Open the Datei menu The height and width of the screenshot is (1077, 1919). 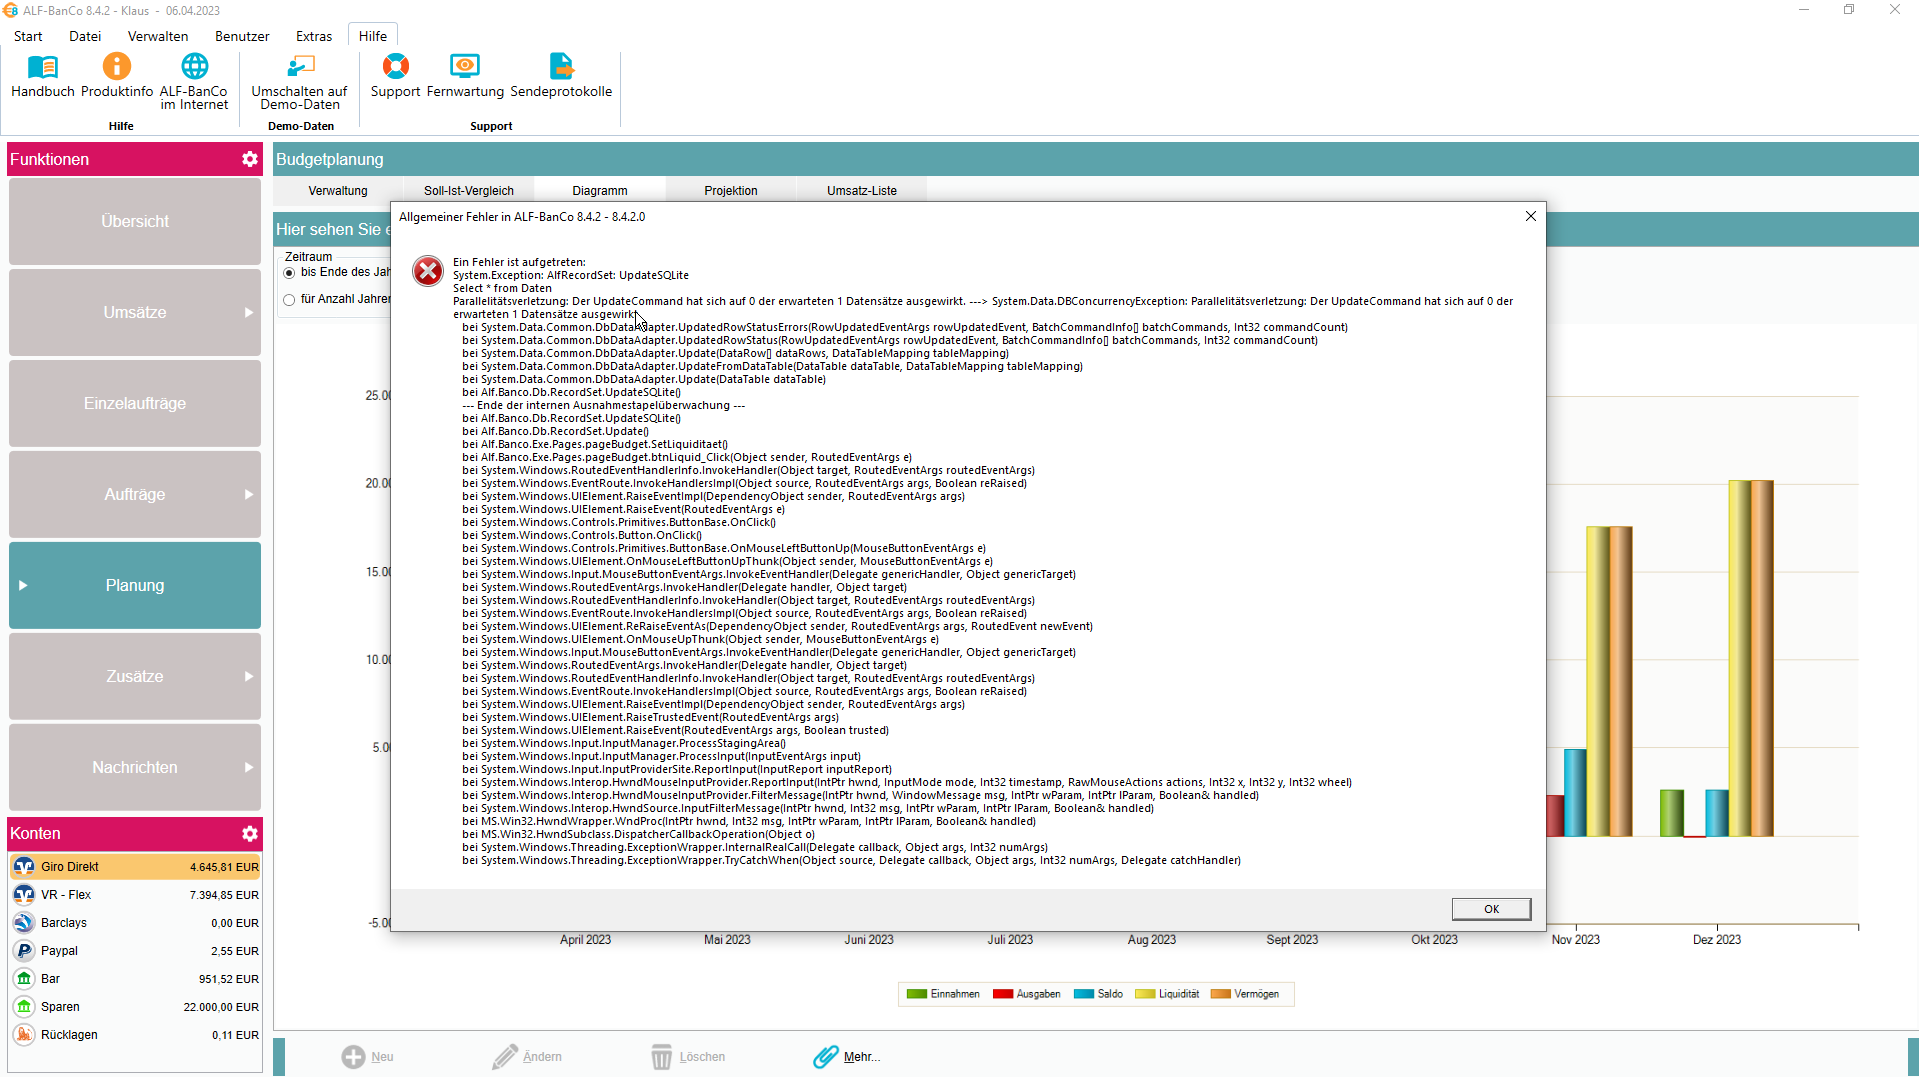coord(85,36)
